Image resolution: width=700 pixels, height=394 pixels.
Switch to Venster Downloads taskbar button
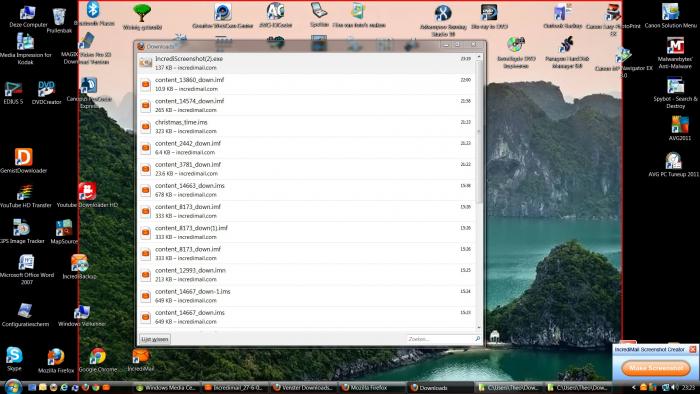click(303, 388)
